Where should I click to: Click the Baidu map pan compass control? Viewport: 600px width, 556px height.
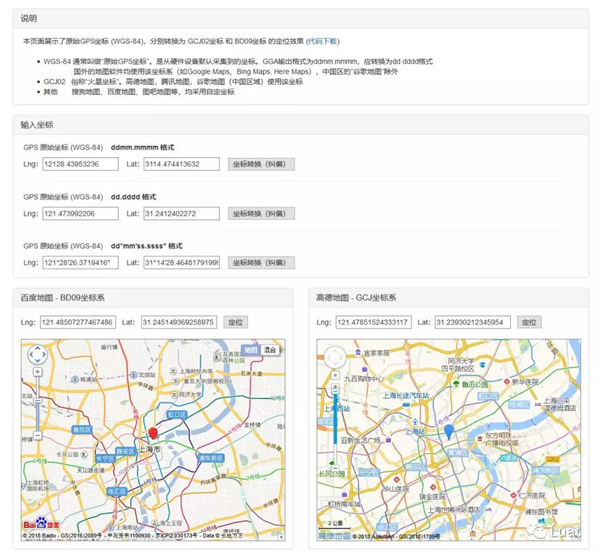tap(38, 354)
